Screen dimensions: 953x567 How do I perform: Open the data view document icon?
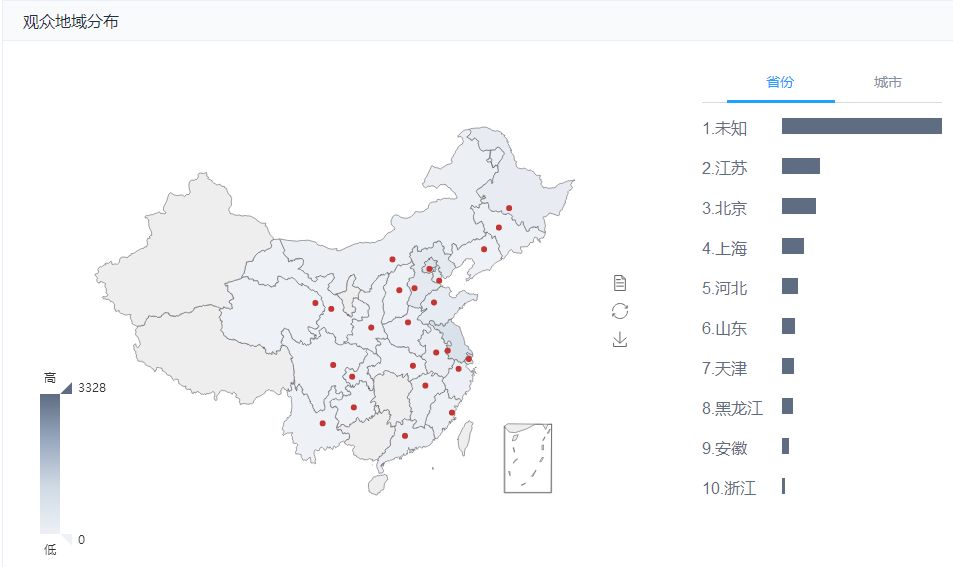click(619, 283)
